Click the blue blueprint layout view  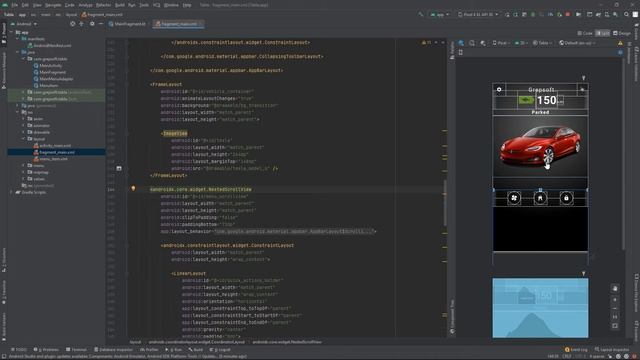click(x=540, y=308)
